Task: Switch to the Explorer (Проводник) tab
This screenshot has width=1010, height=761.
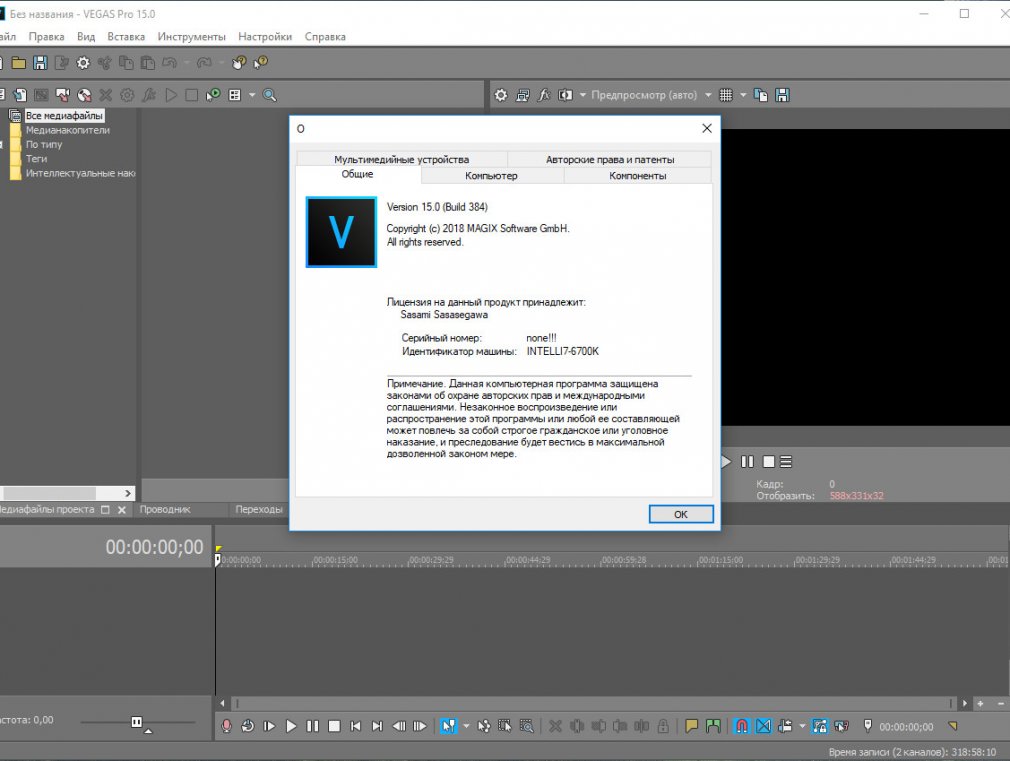Action: tap(165, 509)
